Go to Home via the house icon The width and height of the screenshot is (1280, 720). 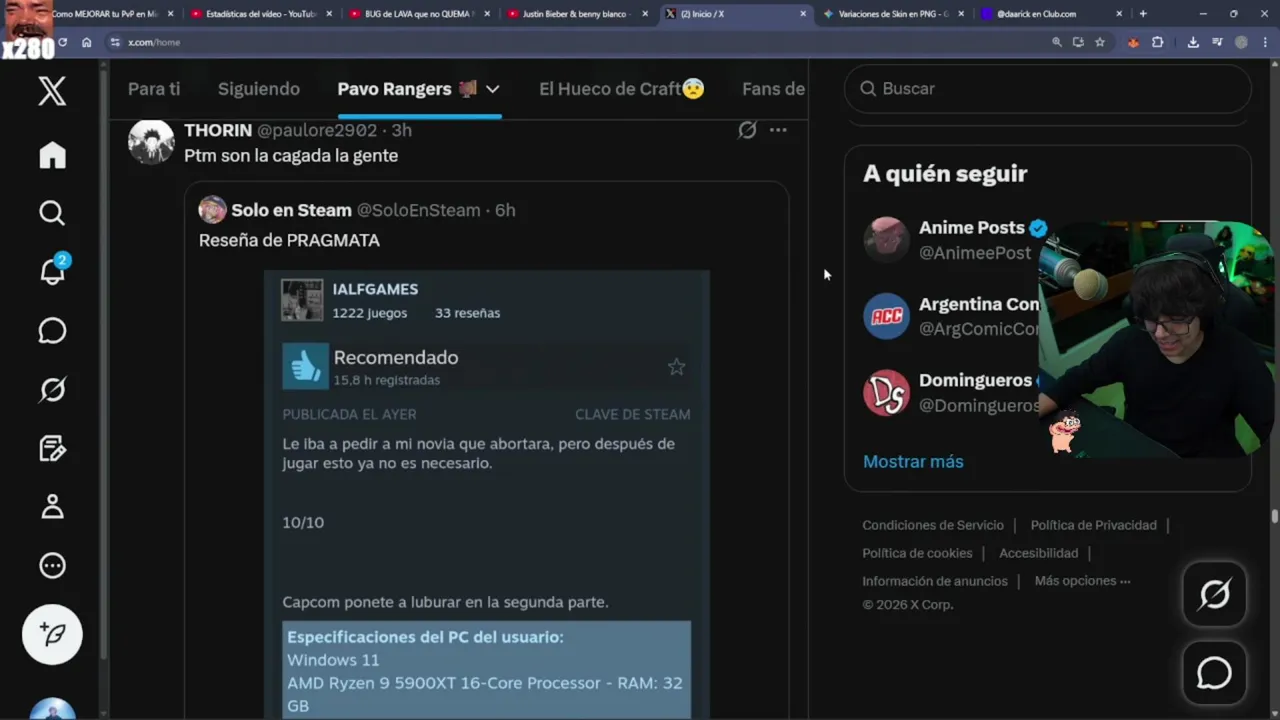(x=52, y=155)
